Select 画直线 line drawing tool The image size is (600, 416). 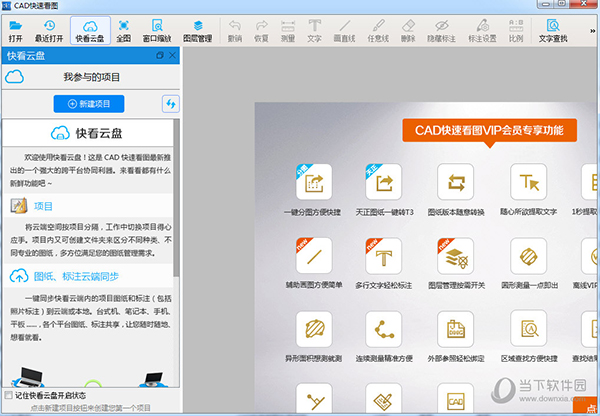click(x=344, y=31)
